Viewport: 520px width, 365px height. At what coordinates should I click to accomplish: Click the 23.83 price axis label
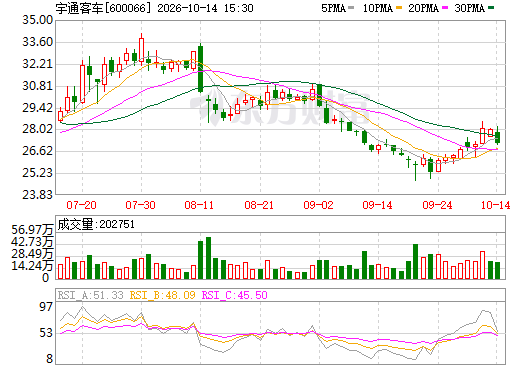click(x=37, y=194)
